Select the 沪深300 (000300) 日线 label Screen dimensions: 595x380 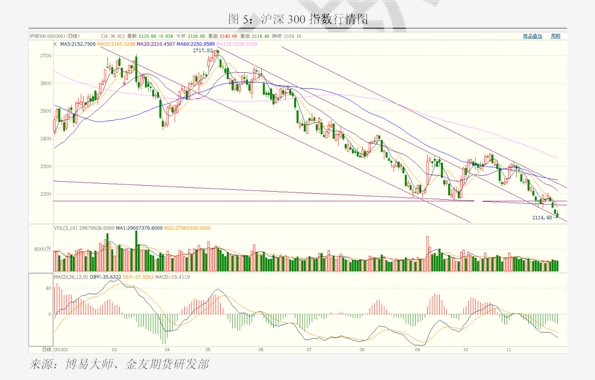(55, 36)
